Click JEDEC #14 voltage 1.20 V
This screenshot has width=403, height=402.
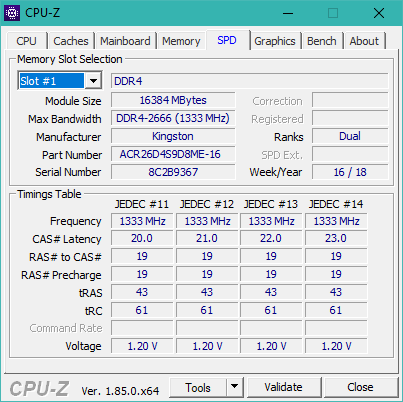point(336,346)
